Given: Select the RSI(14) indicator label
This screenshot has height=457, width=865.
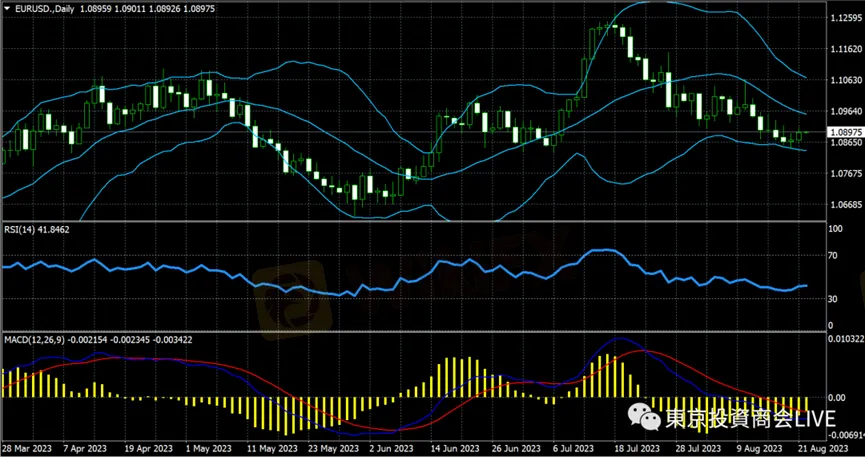Looking at the screenshot, I should coord(40,229).
